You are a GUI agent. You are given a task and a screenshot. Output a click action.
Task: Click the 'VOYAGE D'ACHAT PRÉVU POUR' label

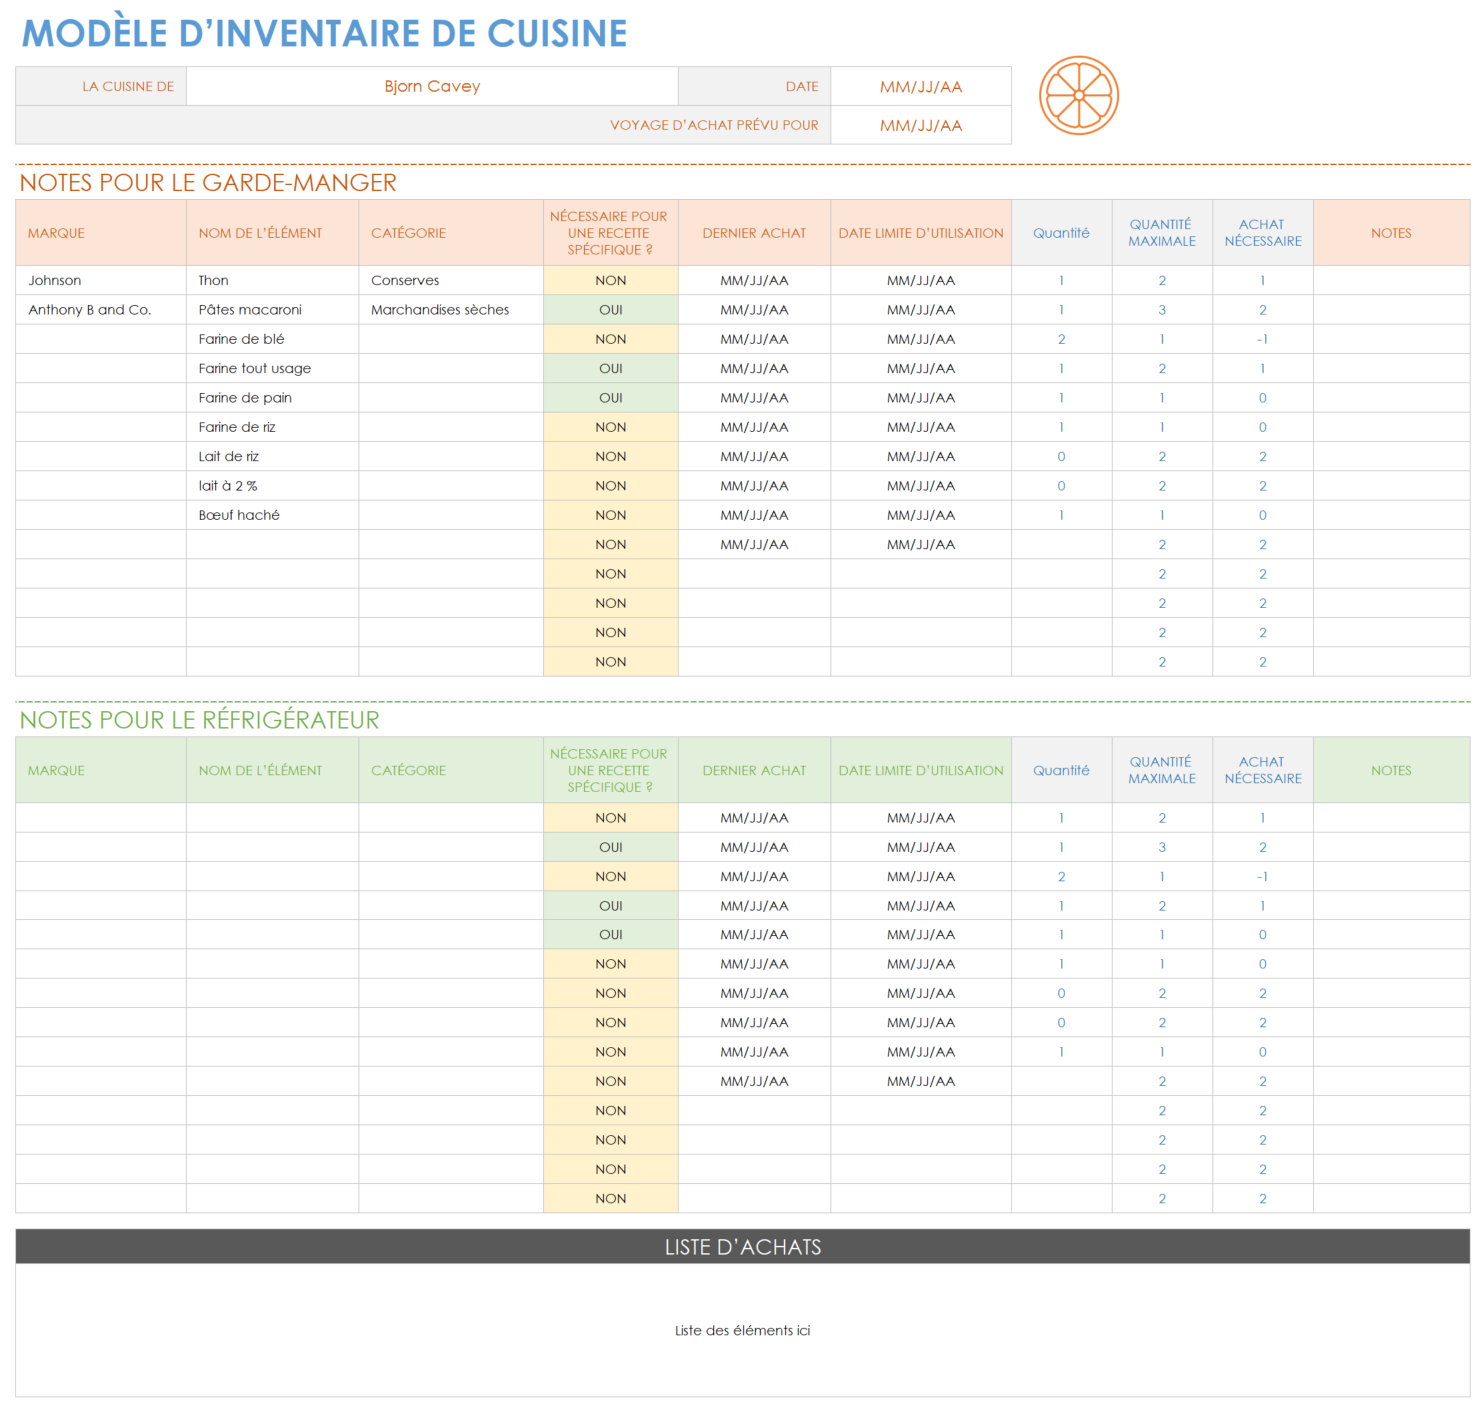(714, 125)
